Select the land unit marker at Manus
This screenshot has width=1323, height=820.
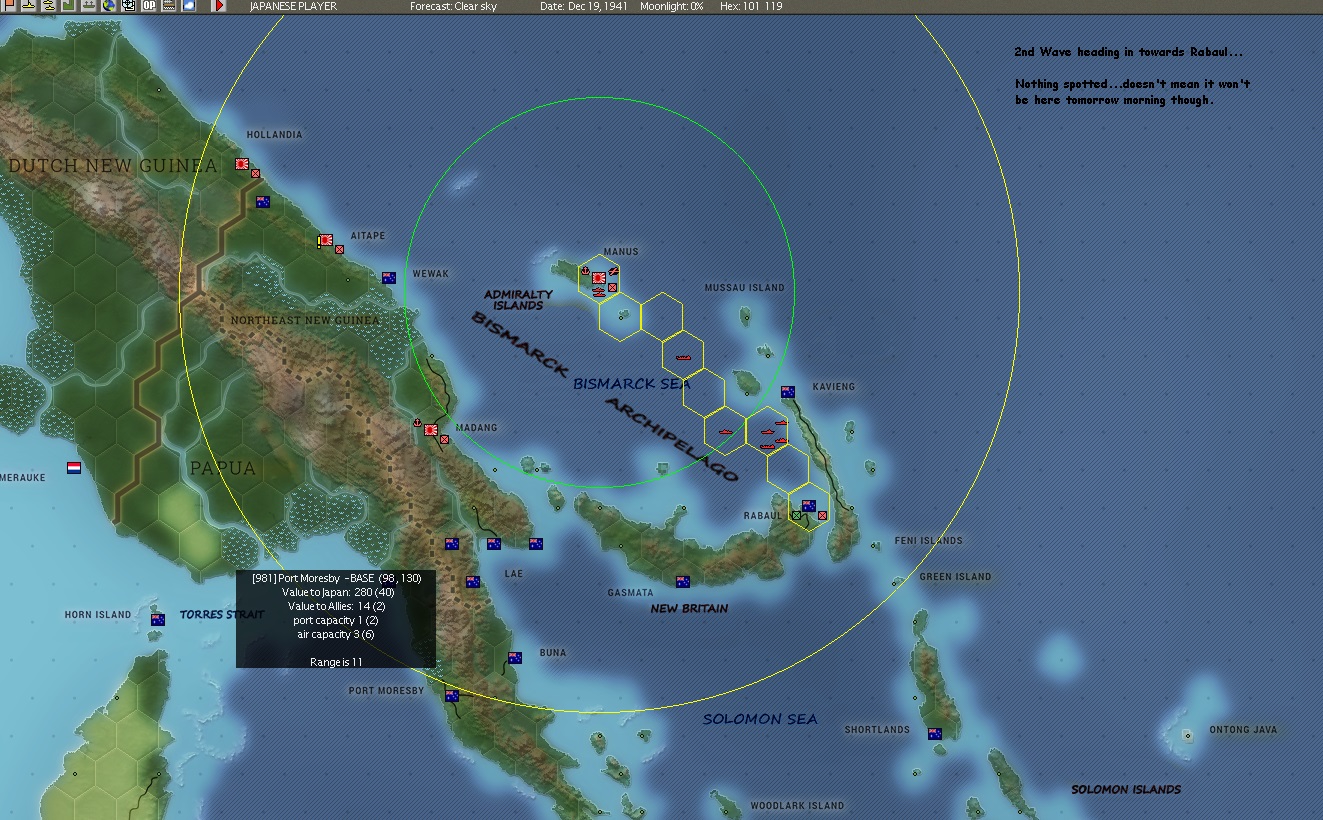(x=613, y=288)
